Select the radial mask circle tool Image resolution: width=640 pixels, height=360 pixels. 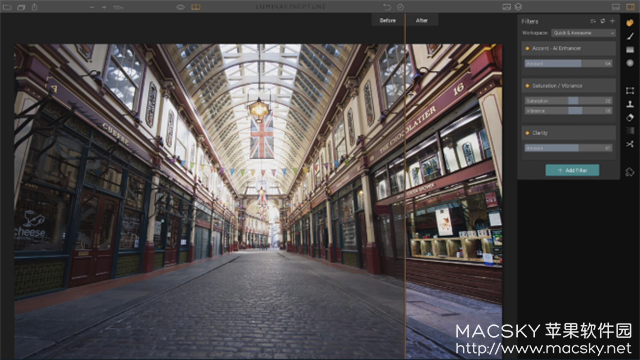630,63
